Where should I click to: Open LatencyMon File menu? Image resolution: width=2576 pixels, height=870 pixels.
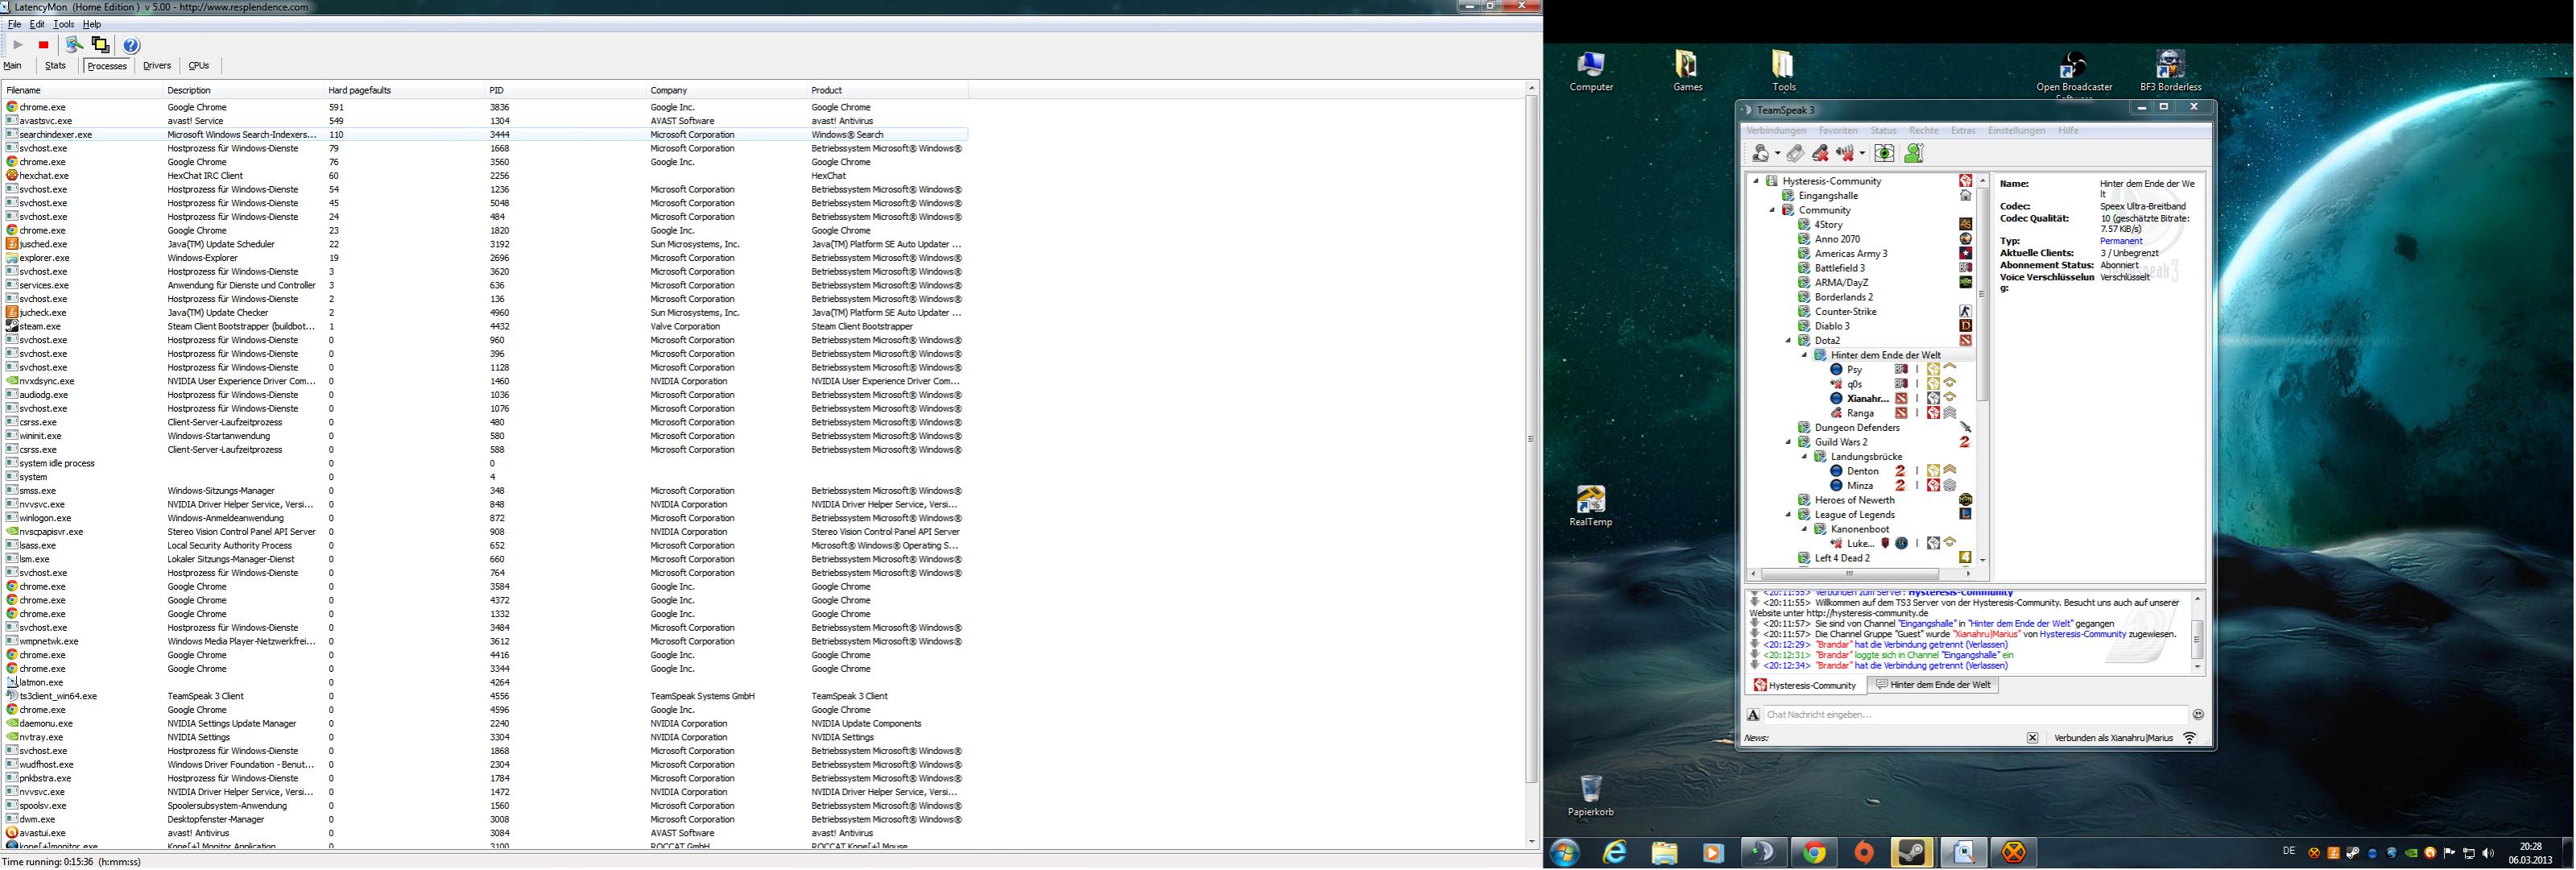point(14,24)
